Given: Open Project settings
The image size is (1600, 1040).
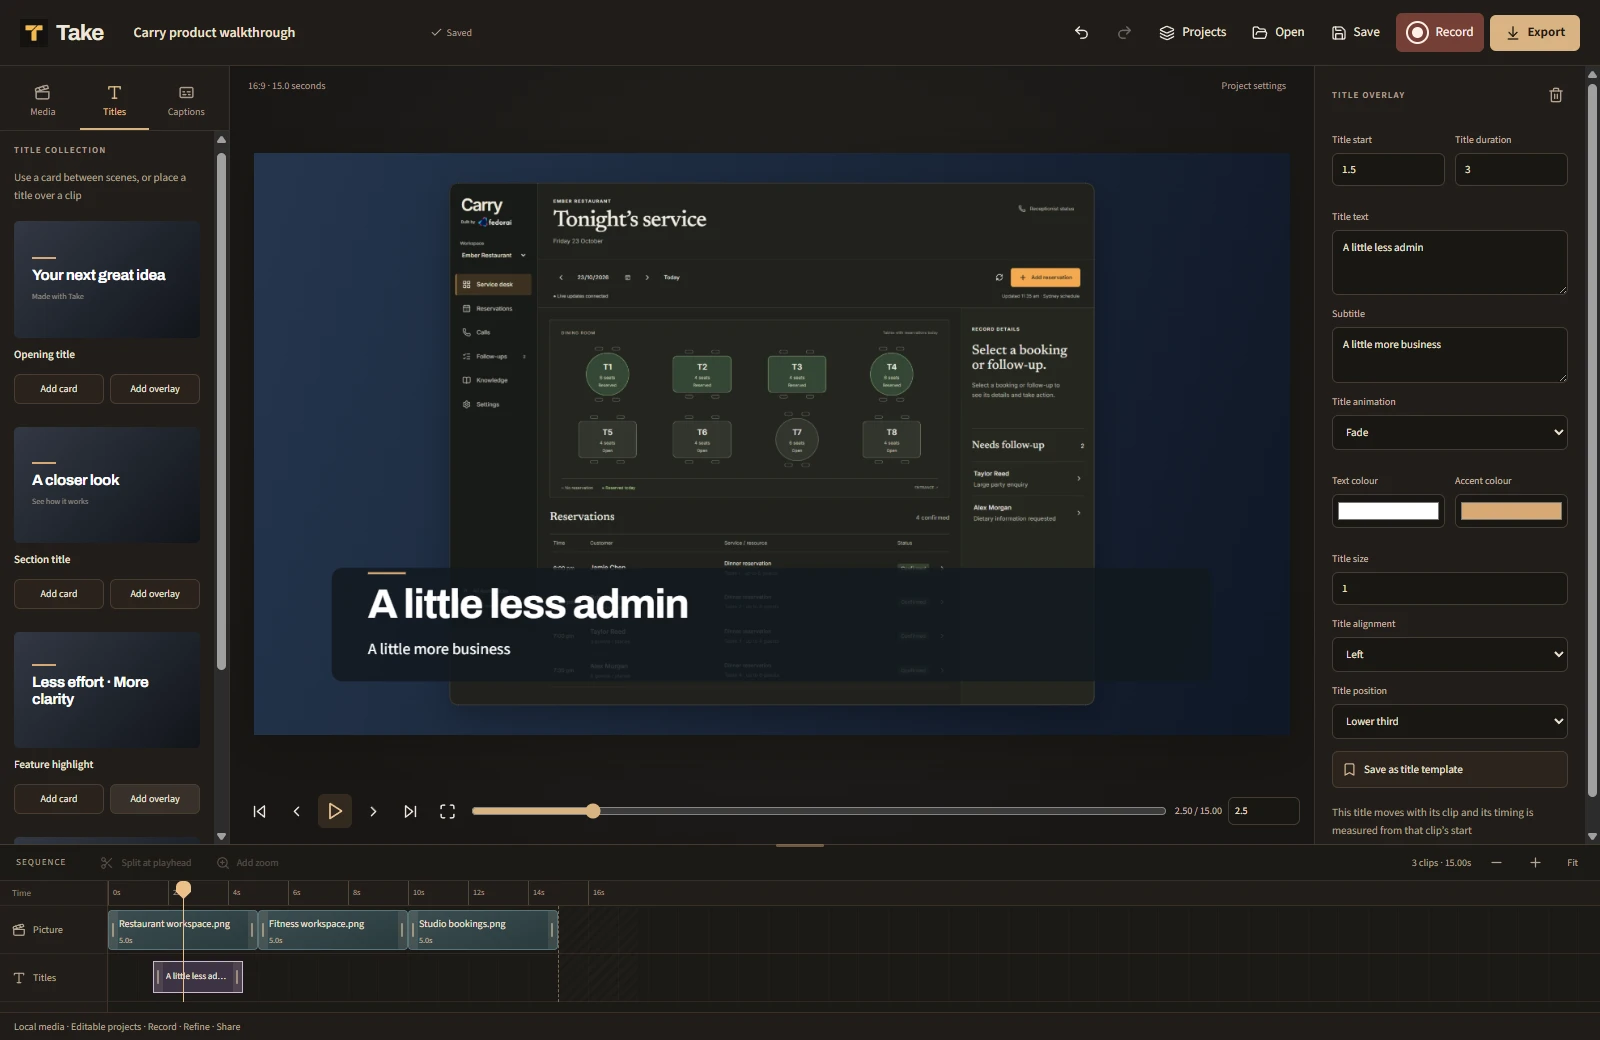Looking at the screenshot, I should coord(1253,86).
